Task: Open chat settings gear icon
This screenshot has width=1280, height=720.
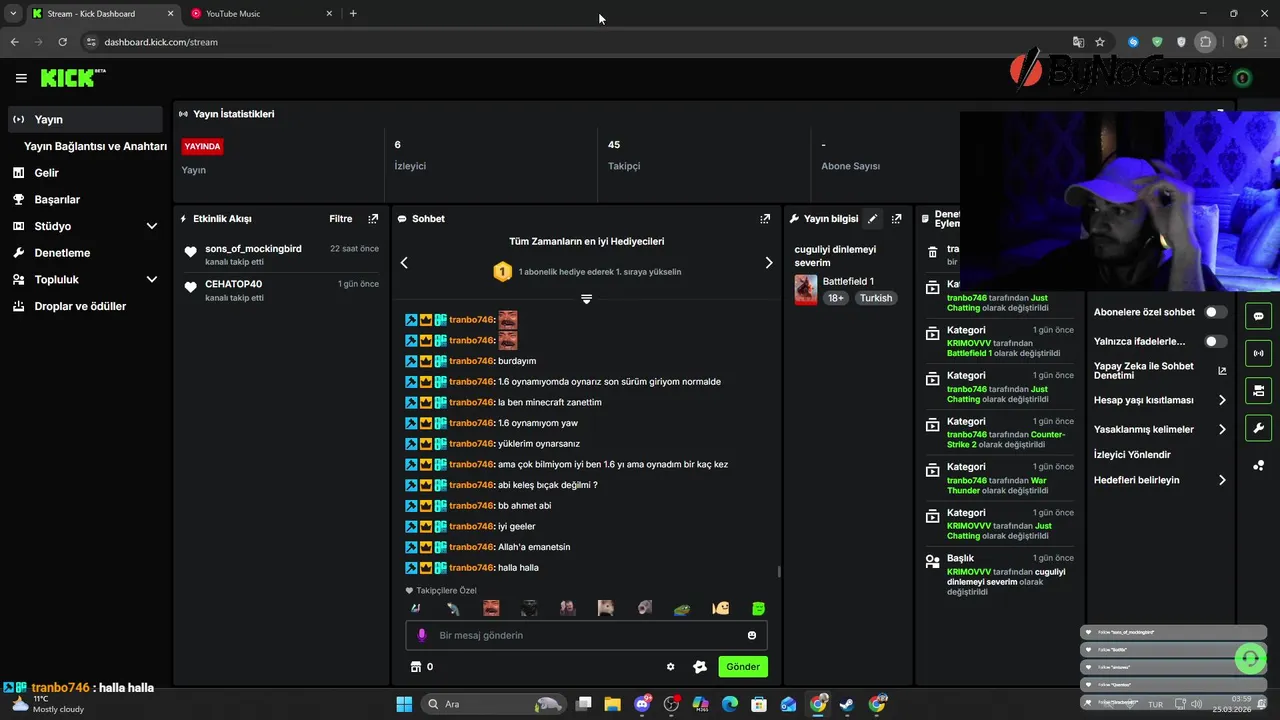Action: point(671,667)
